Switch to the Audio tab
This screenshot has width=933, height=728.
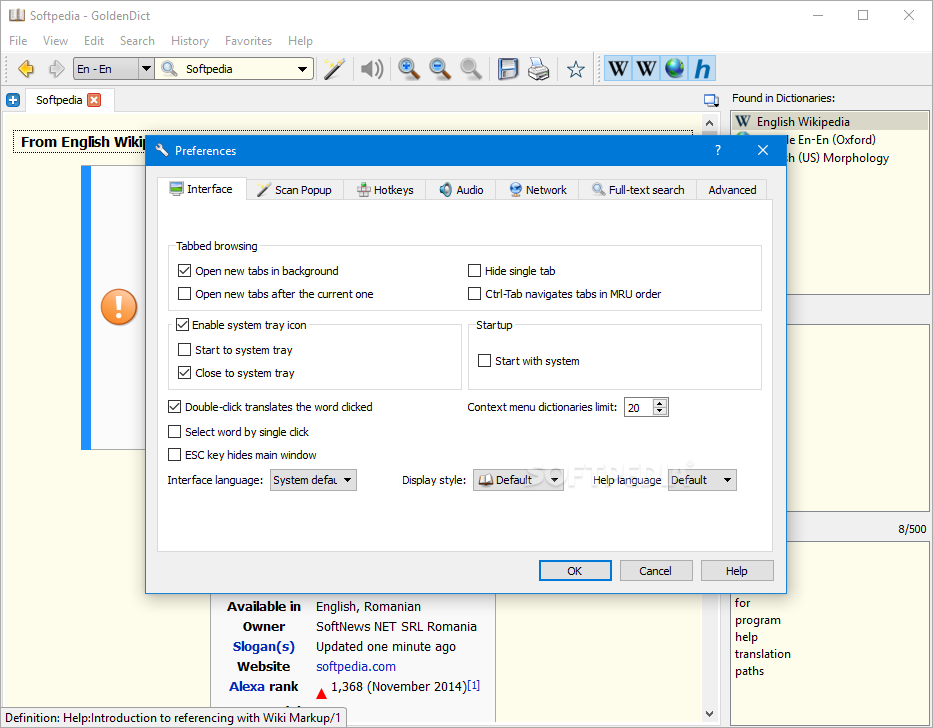click(461, 190)
